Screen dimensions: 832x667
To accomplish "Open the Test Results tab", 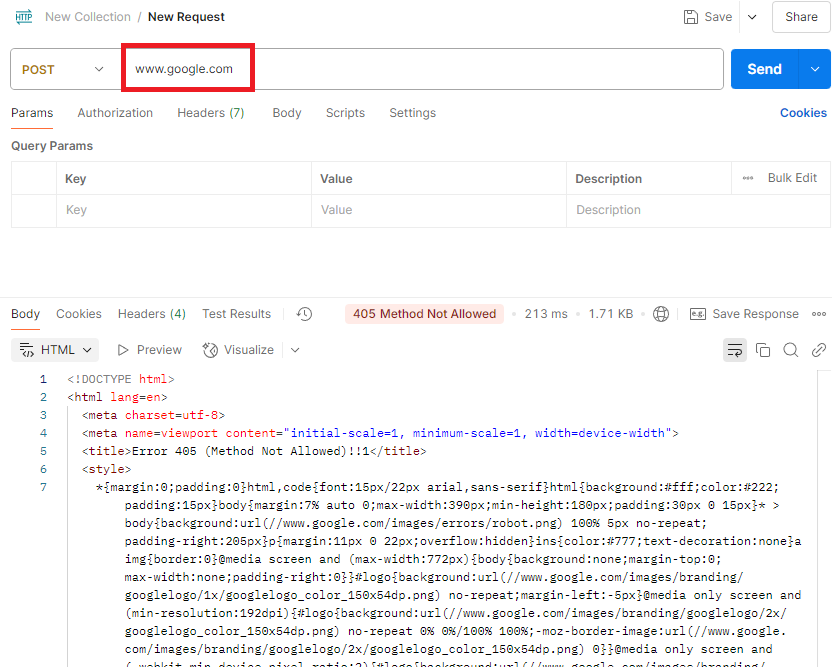I will click(x=236, y=314).
